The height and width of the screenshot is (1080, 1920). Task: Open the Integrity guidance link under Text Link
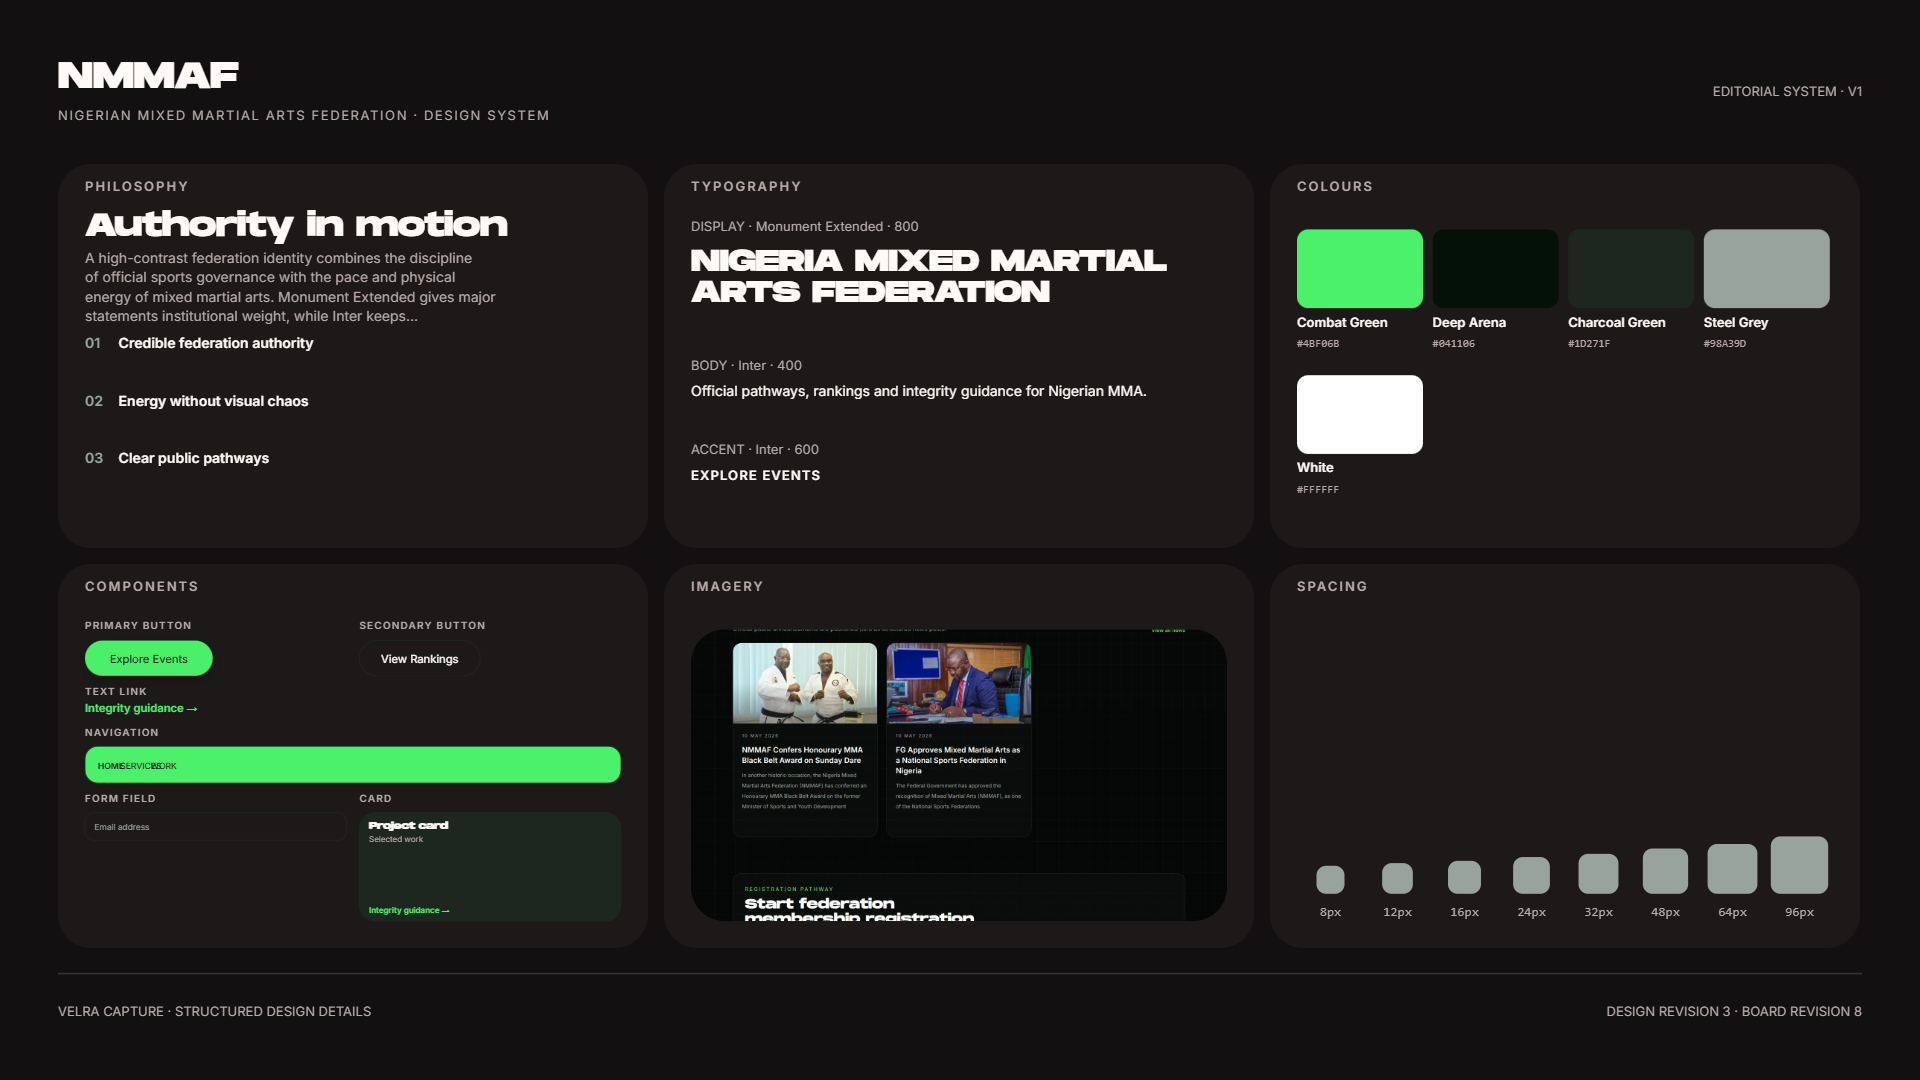(141, 708)
